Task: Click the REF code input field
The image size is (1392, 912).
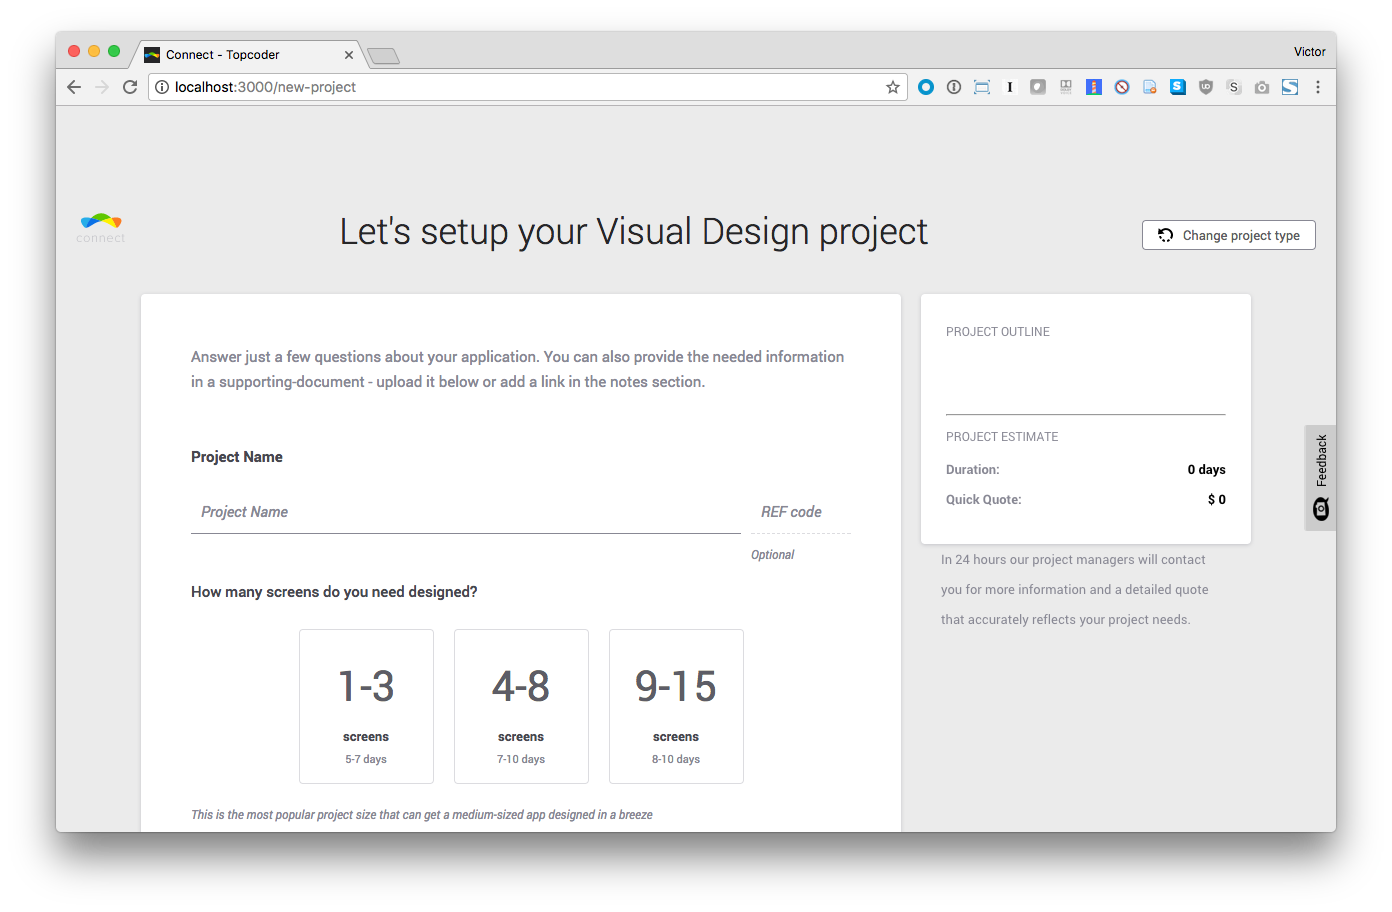Action: (x=801, y=512)
